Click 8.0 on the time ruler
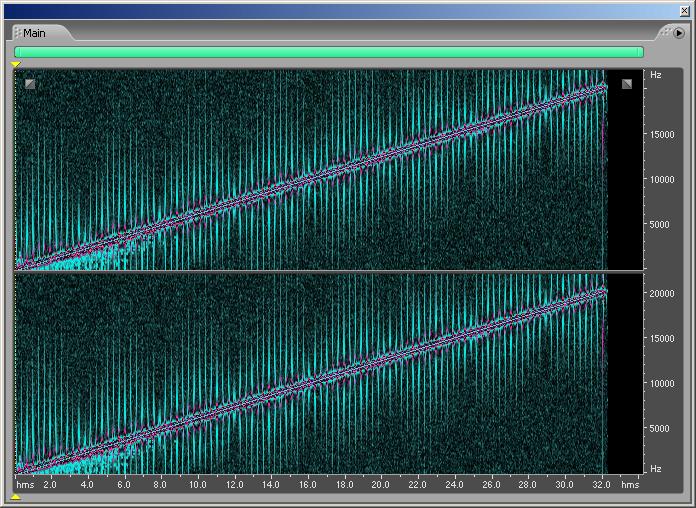 (160, 484)
